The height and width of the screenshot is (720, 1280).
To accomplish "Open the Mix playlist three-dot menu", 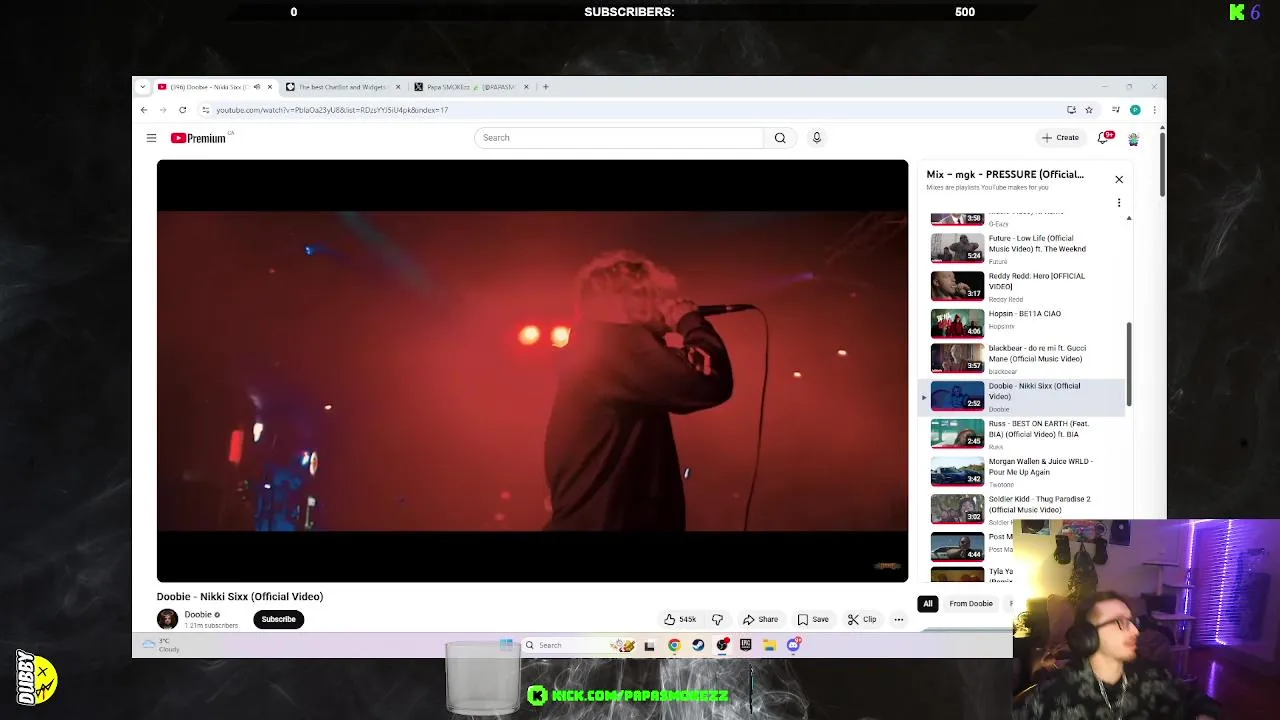I will 1119,203.
